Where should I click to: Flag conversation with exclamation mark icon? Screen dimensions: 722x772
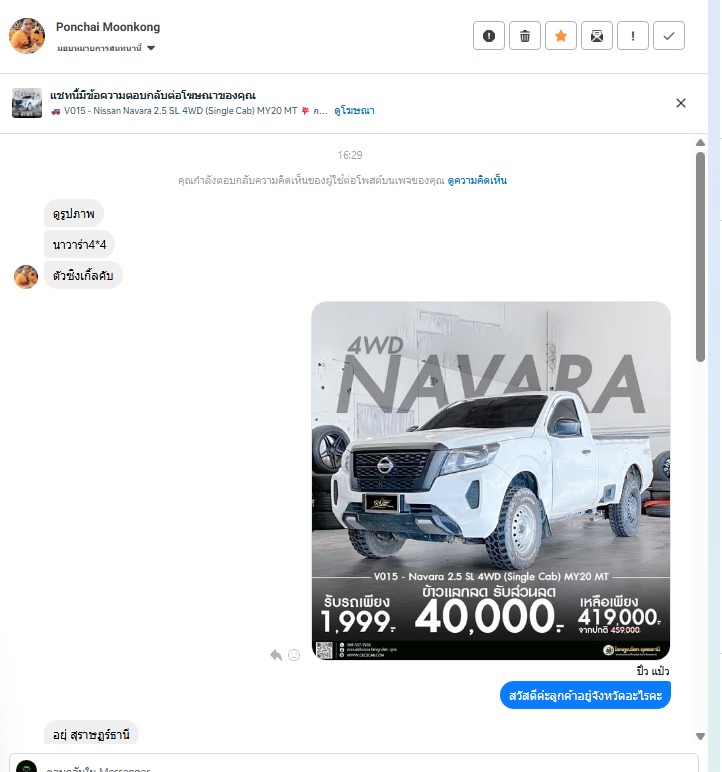[x=632, y=36]
